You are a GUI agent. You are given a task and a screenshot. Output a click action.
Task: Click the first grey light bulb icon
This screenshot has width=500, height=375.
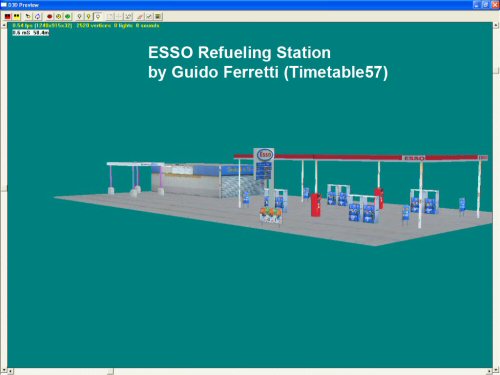(x=80, y=16)
